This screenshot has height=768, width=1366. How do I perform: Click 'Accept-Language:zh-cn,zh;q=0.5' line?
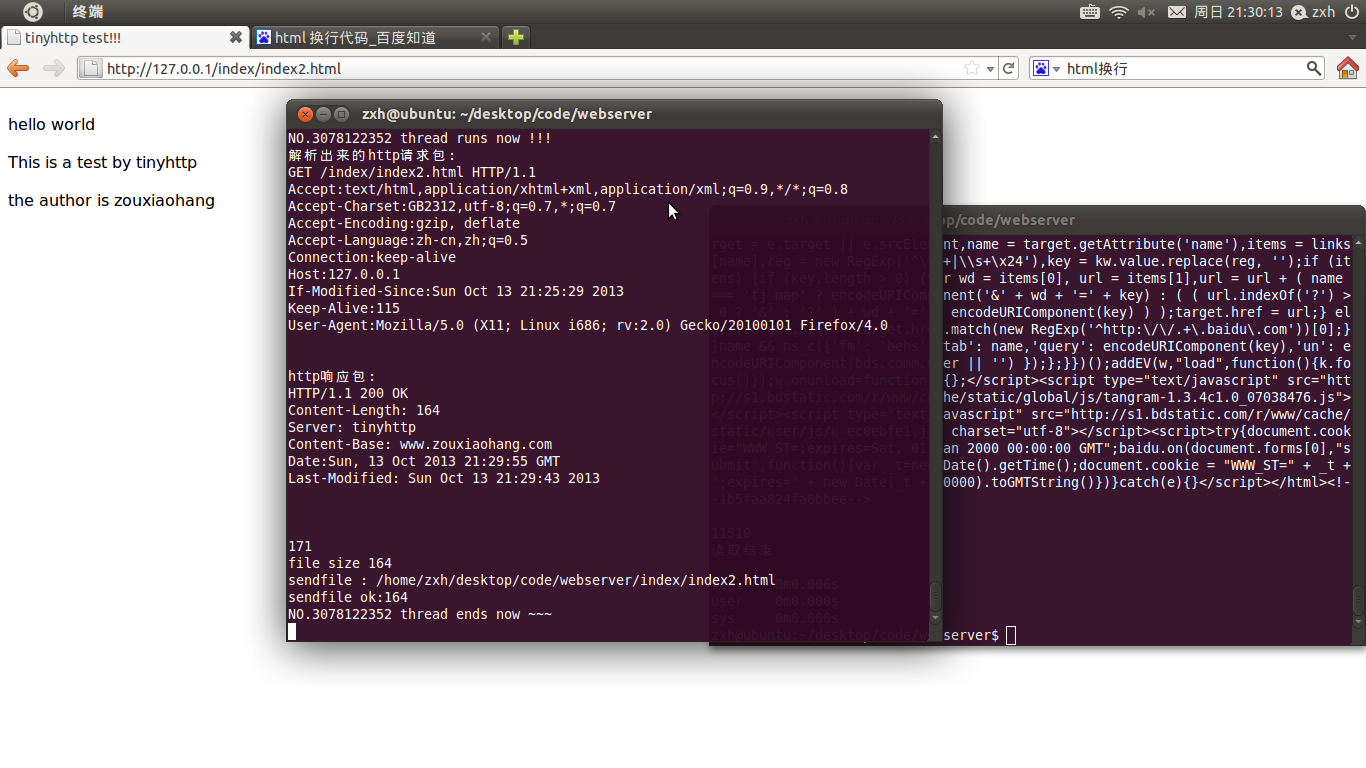[x=408, y=240]
